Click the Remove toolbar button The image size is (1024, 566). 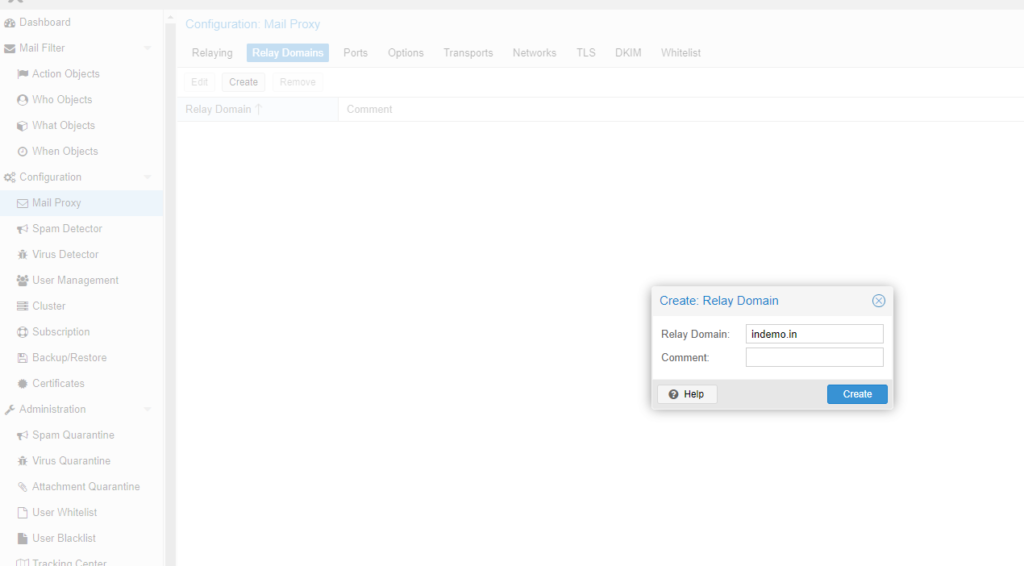297,82
